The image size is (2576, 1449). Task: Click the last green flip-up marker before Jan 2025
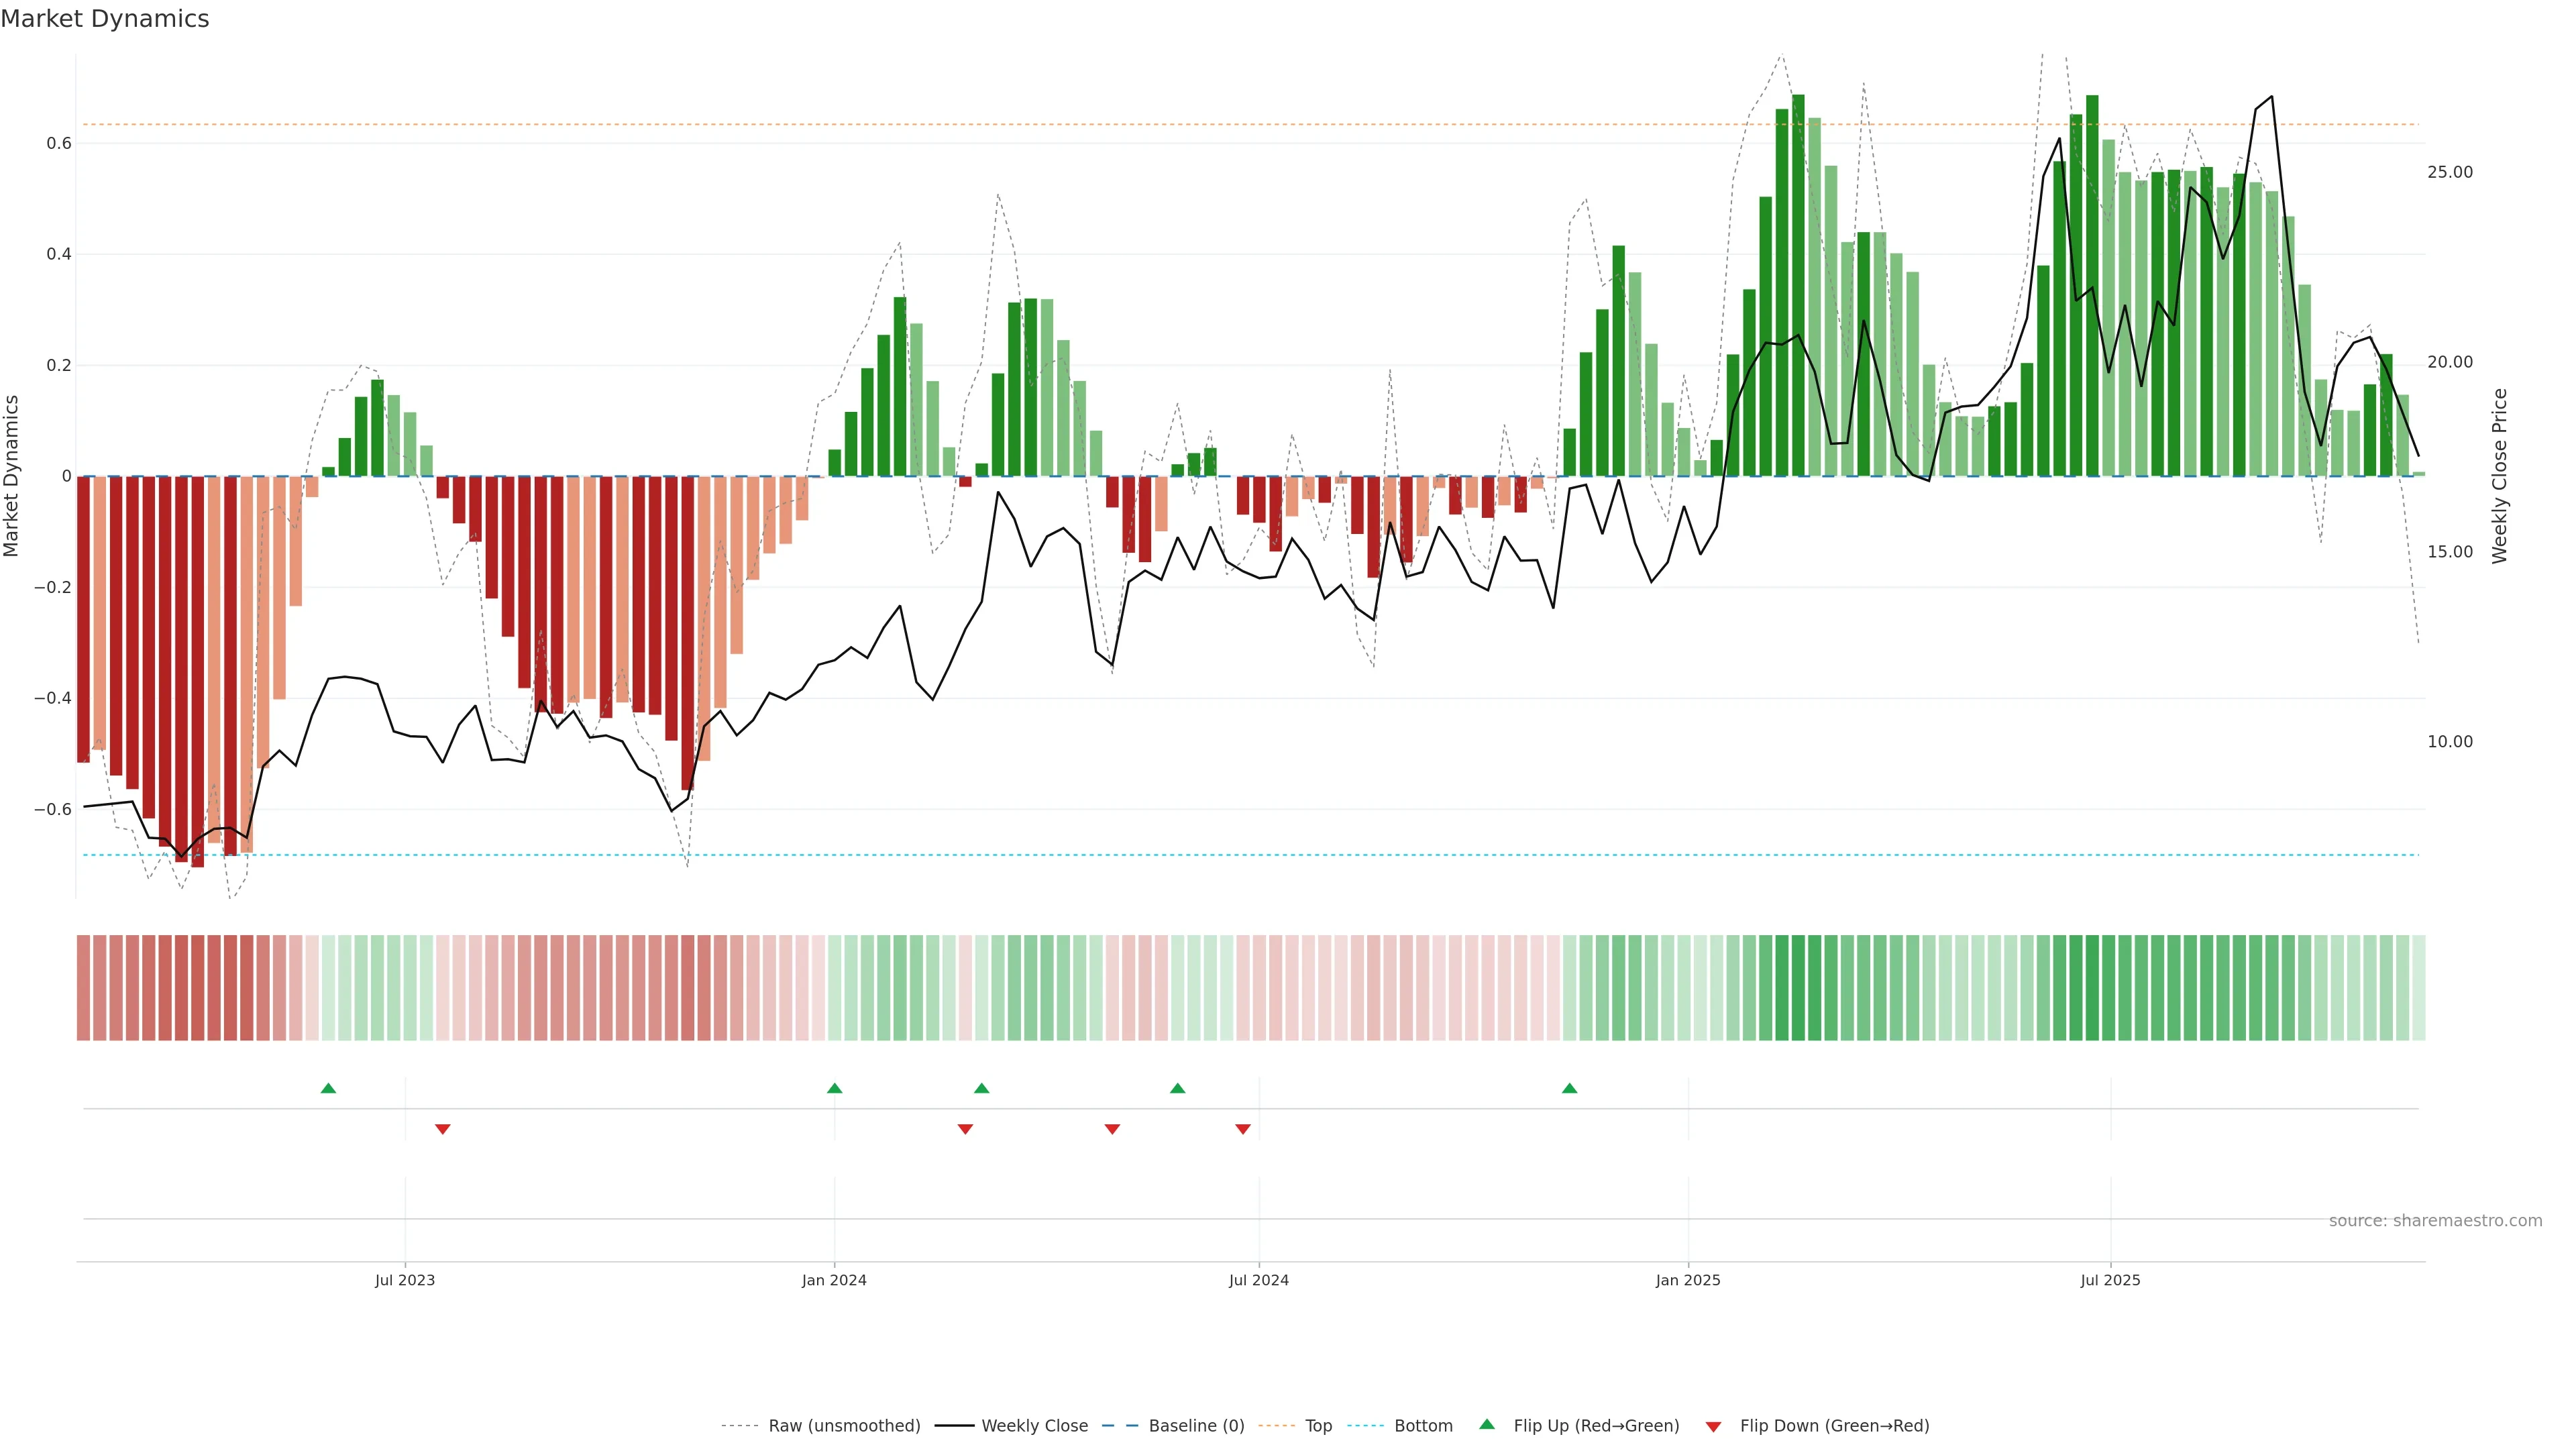pyautogui.click(x=1569, y=1088)
